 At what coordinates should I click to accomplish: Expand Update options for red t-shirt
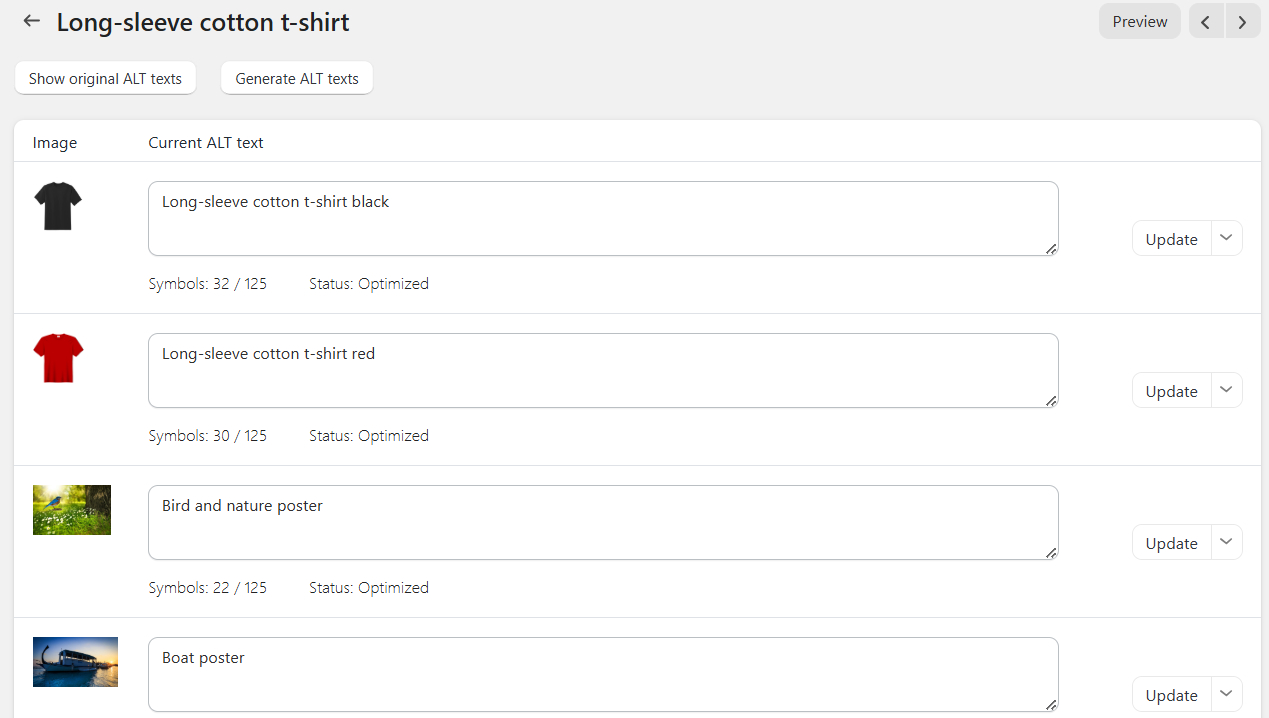click(x=1227, y=390)
